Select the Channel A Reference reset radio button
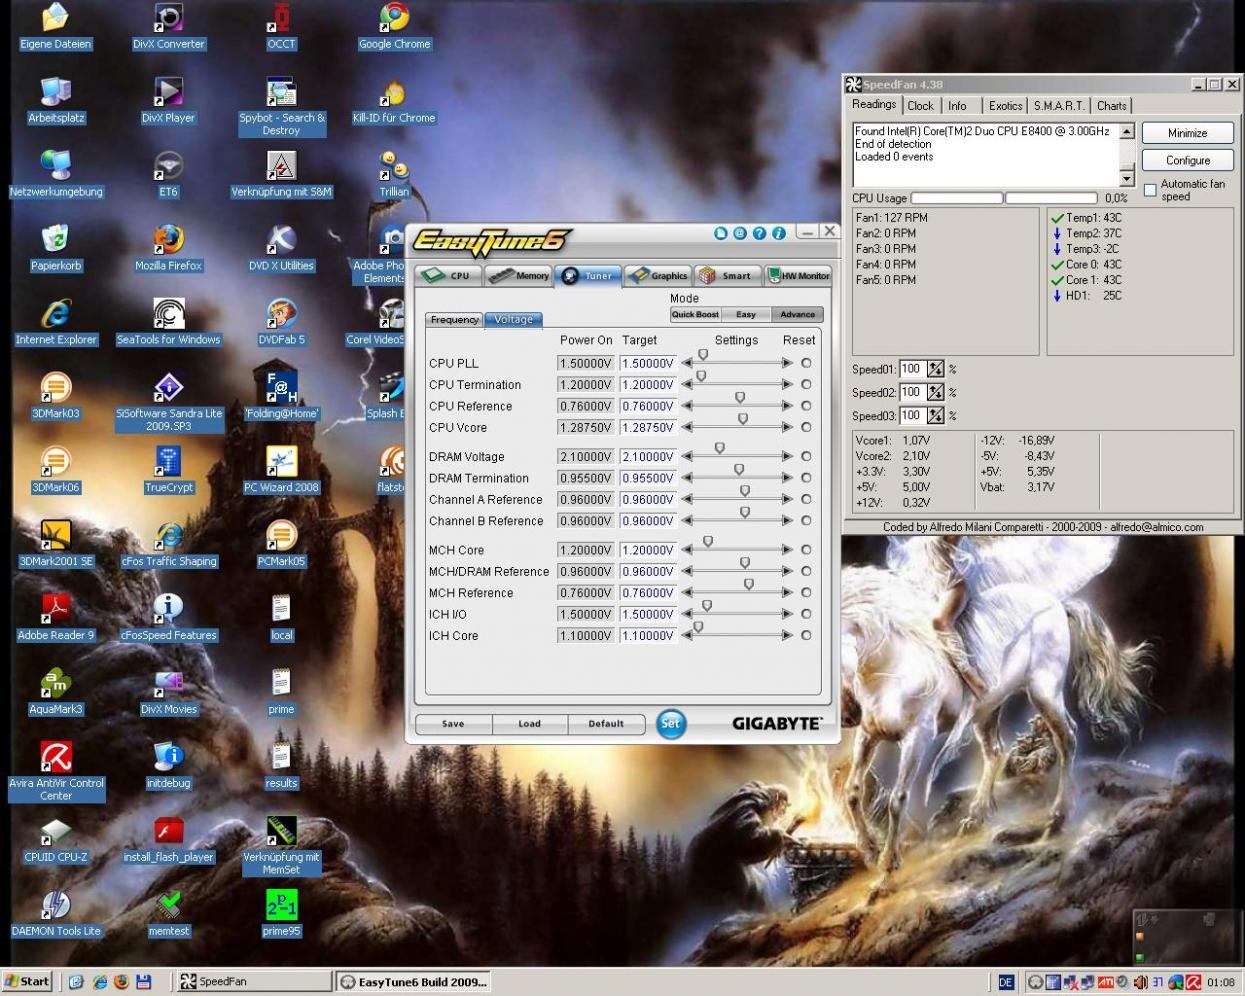This screenshot has height=996, width=1245. pyautogui.click(x=806, y=499)
